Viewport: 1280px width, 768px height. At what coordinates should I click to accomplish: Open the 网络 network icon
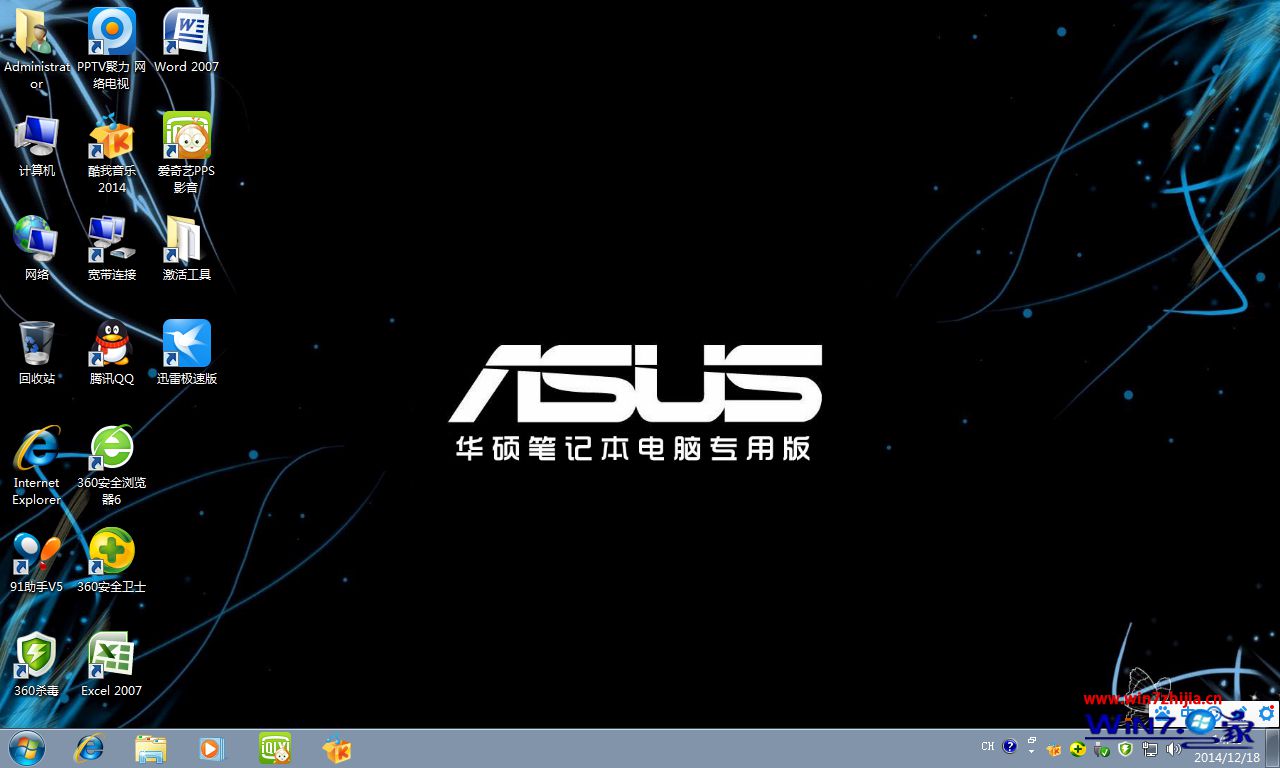36,237
